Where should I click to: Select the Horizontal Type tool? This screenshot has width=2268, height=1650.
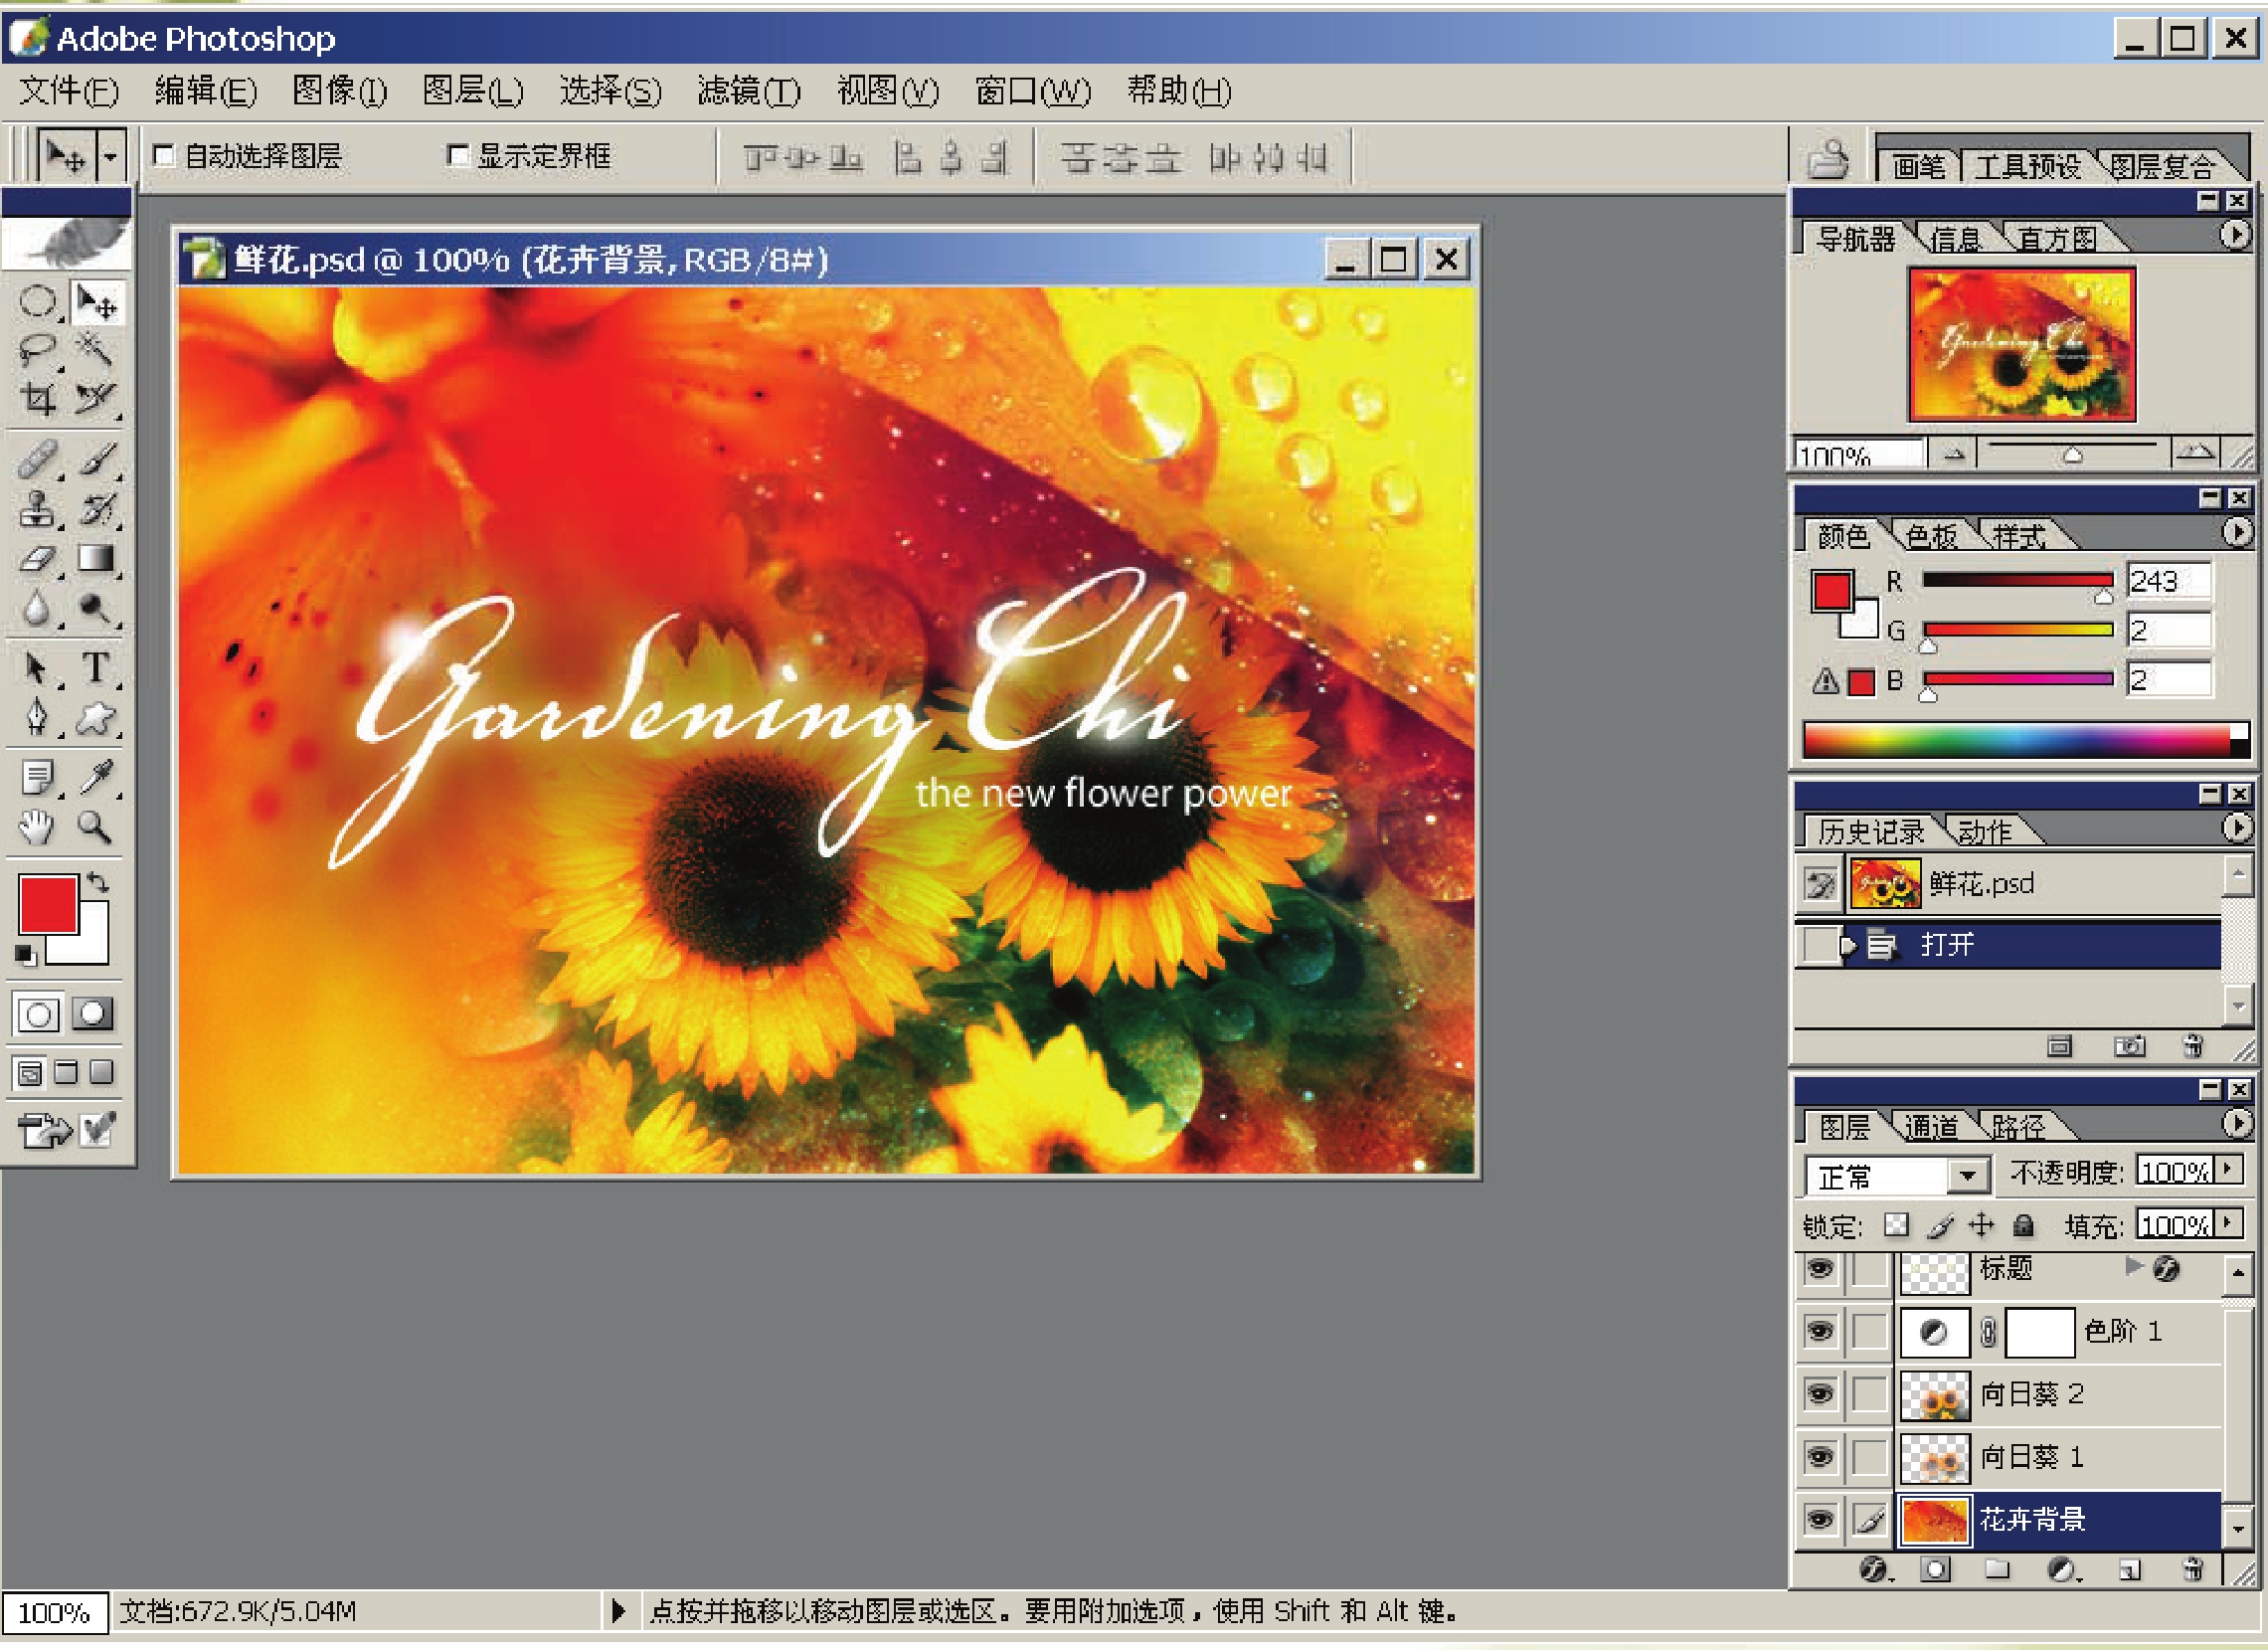tap(96, 667)
